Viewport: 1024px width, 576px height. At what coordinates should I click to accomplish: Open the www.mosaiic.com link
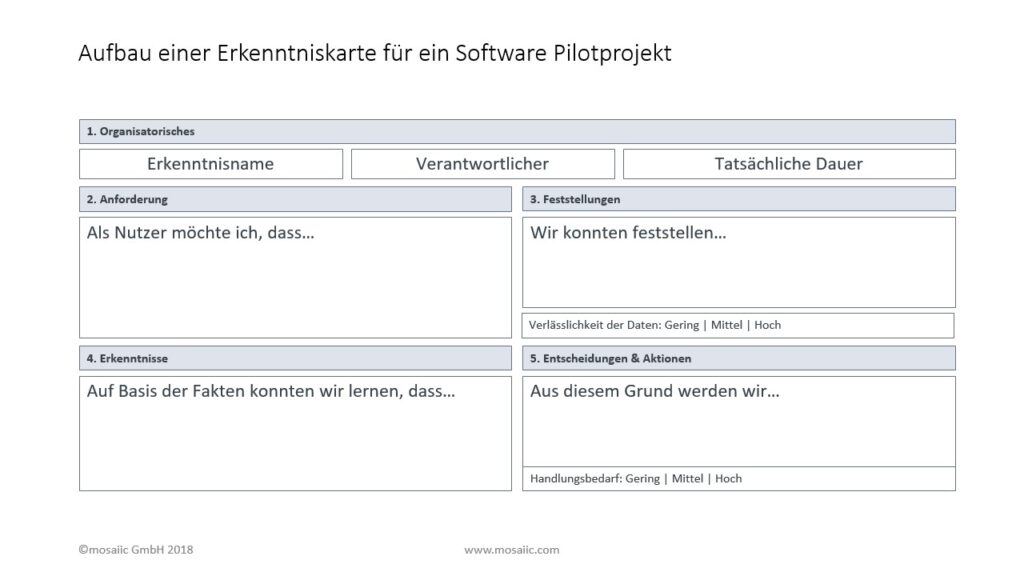point(511,549)
